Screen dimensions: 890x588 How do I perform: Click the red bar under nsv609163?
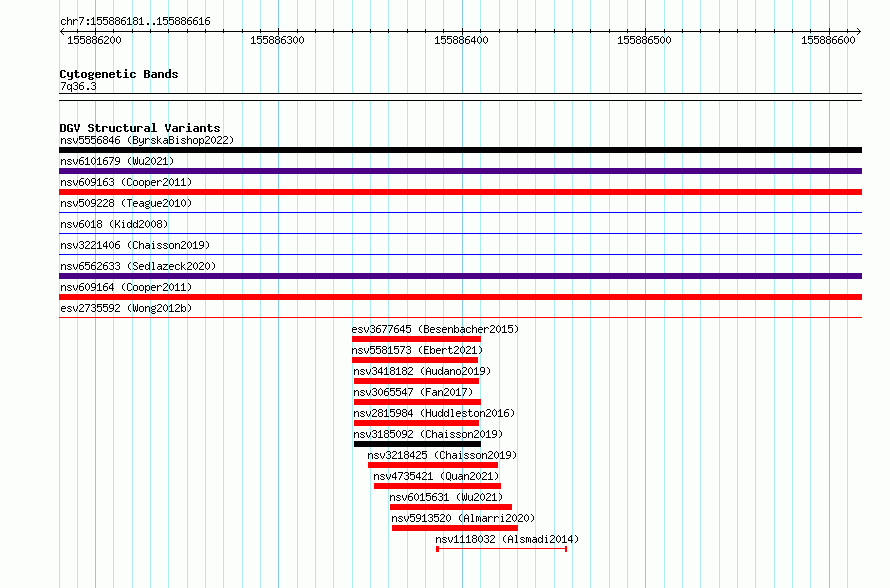tap(460, 192)
